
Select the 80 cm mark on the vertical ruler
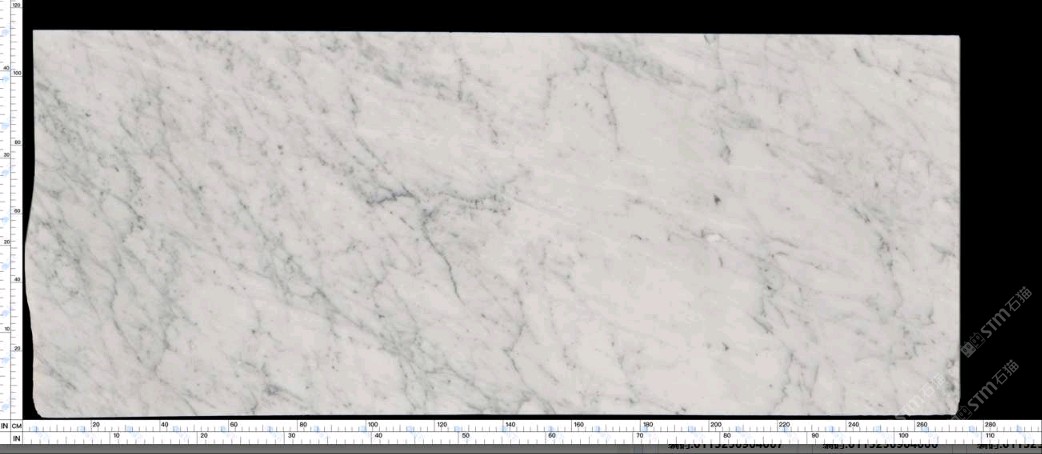17,142
